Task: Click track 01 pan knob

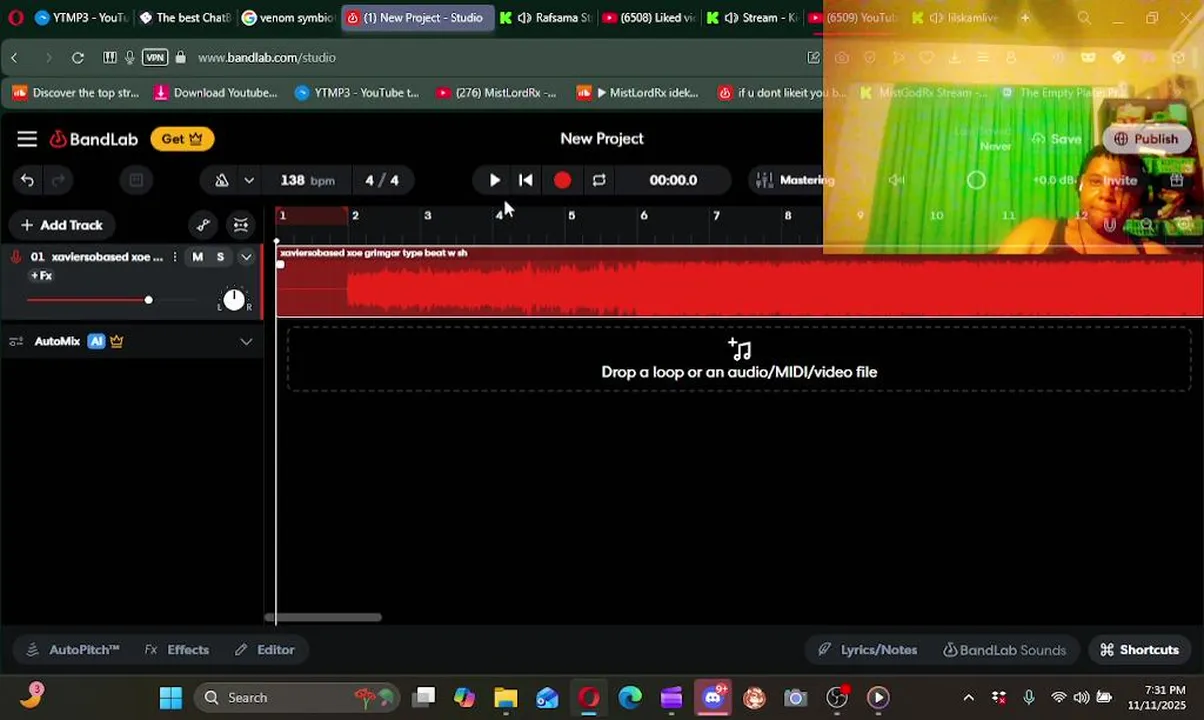Action: click(233, 299)
